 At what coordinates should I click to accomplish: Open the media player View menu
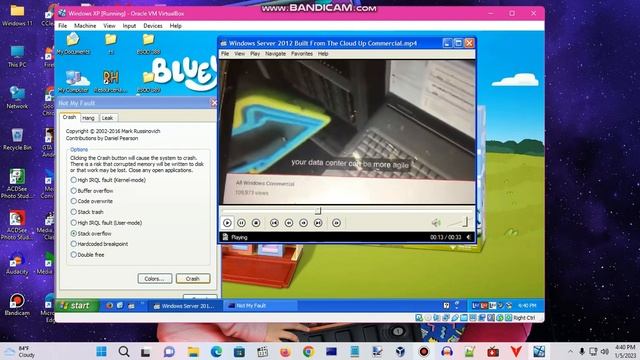click(x=240, y=53)
